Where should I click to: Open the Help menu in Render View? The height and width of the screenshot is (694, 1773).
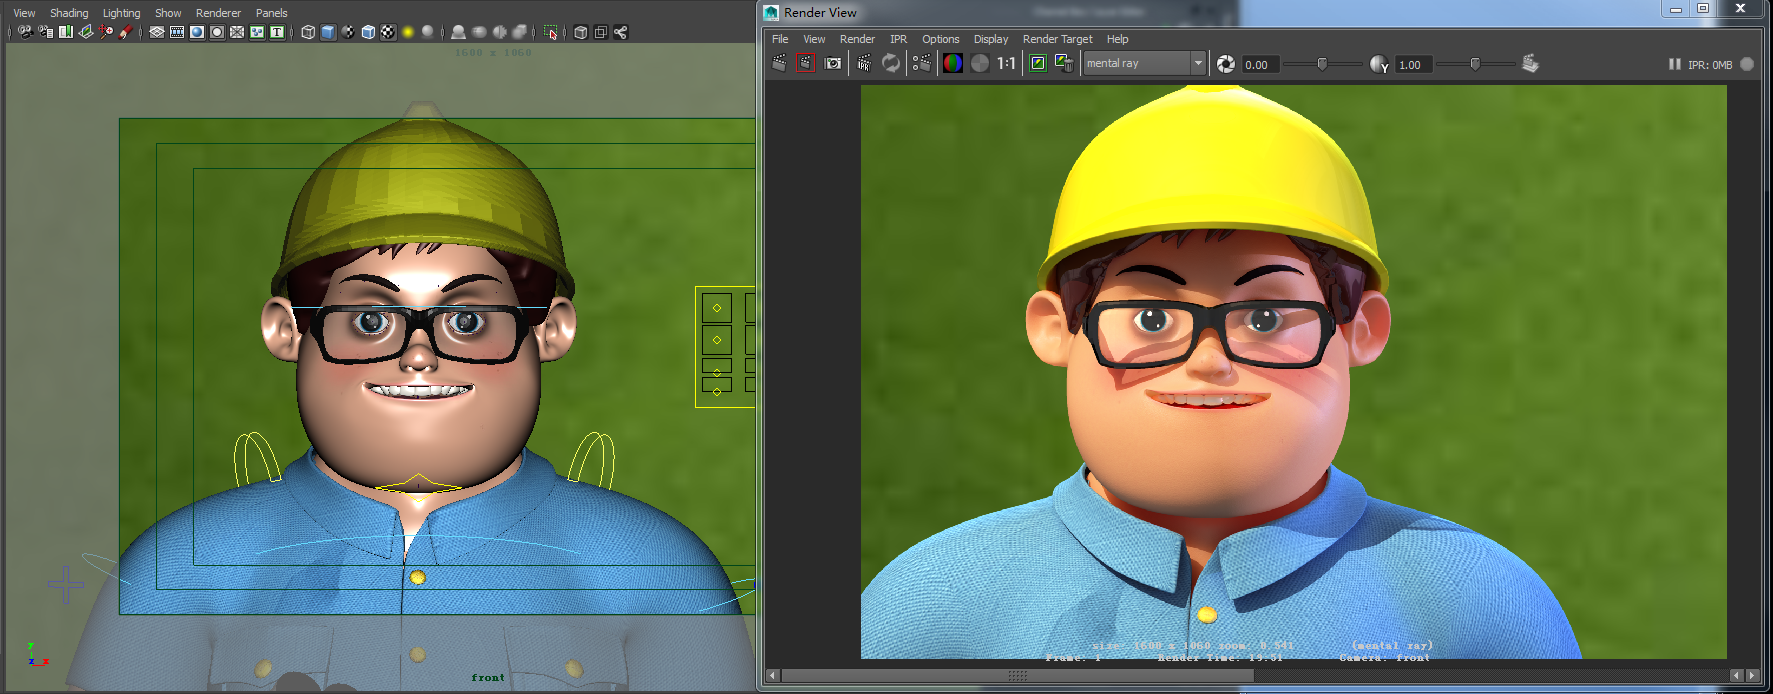click(x=1118, y=39)
